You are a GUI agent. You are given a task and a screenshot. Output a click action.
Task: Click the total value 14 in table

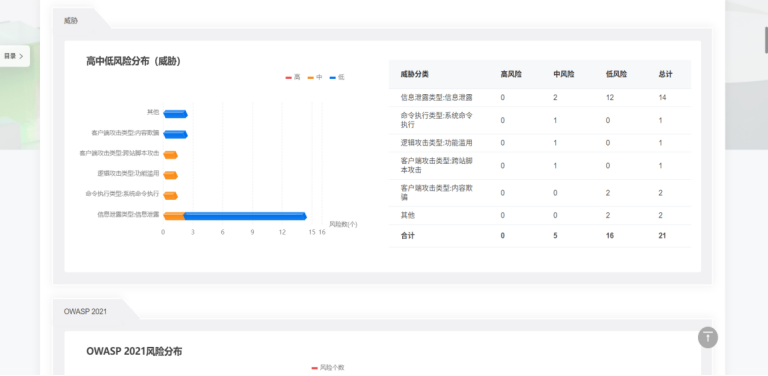pos(663,97)
